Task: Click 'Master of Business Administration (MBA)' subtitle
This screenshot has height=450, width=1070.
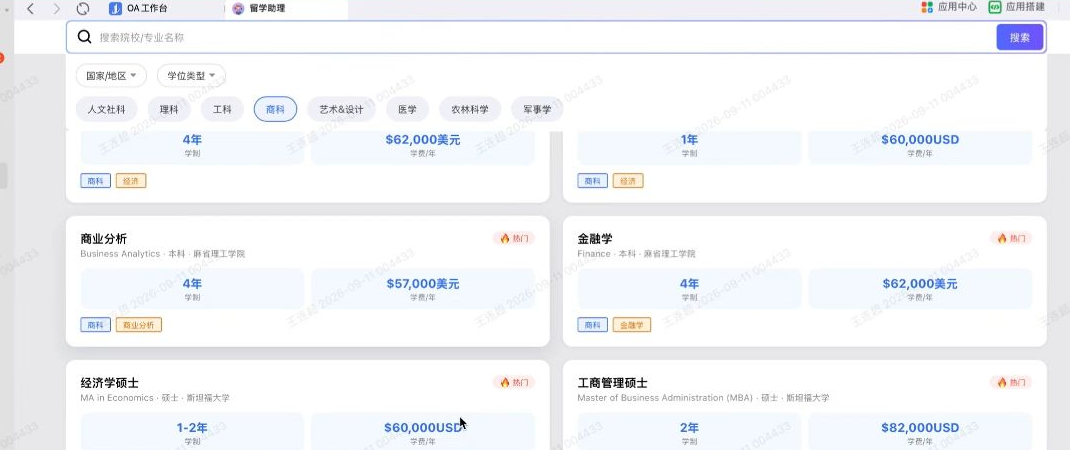Action: click(x=665, y=398)
